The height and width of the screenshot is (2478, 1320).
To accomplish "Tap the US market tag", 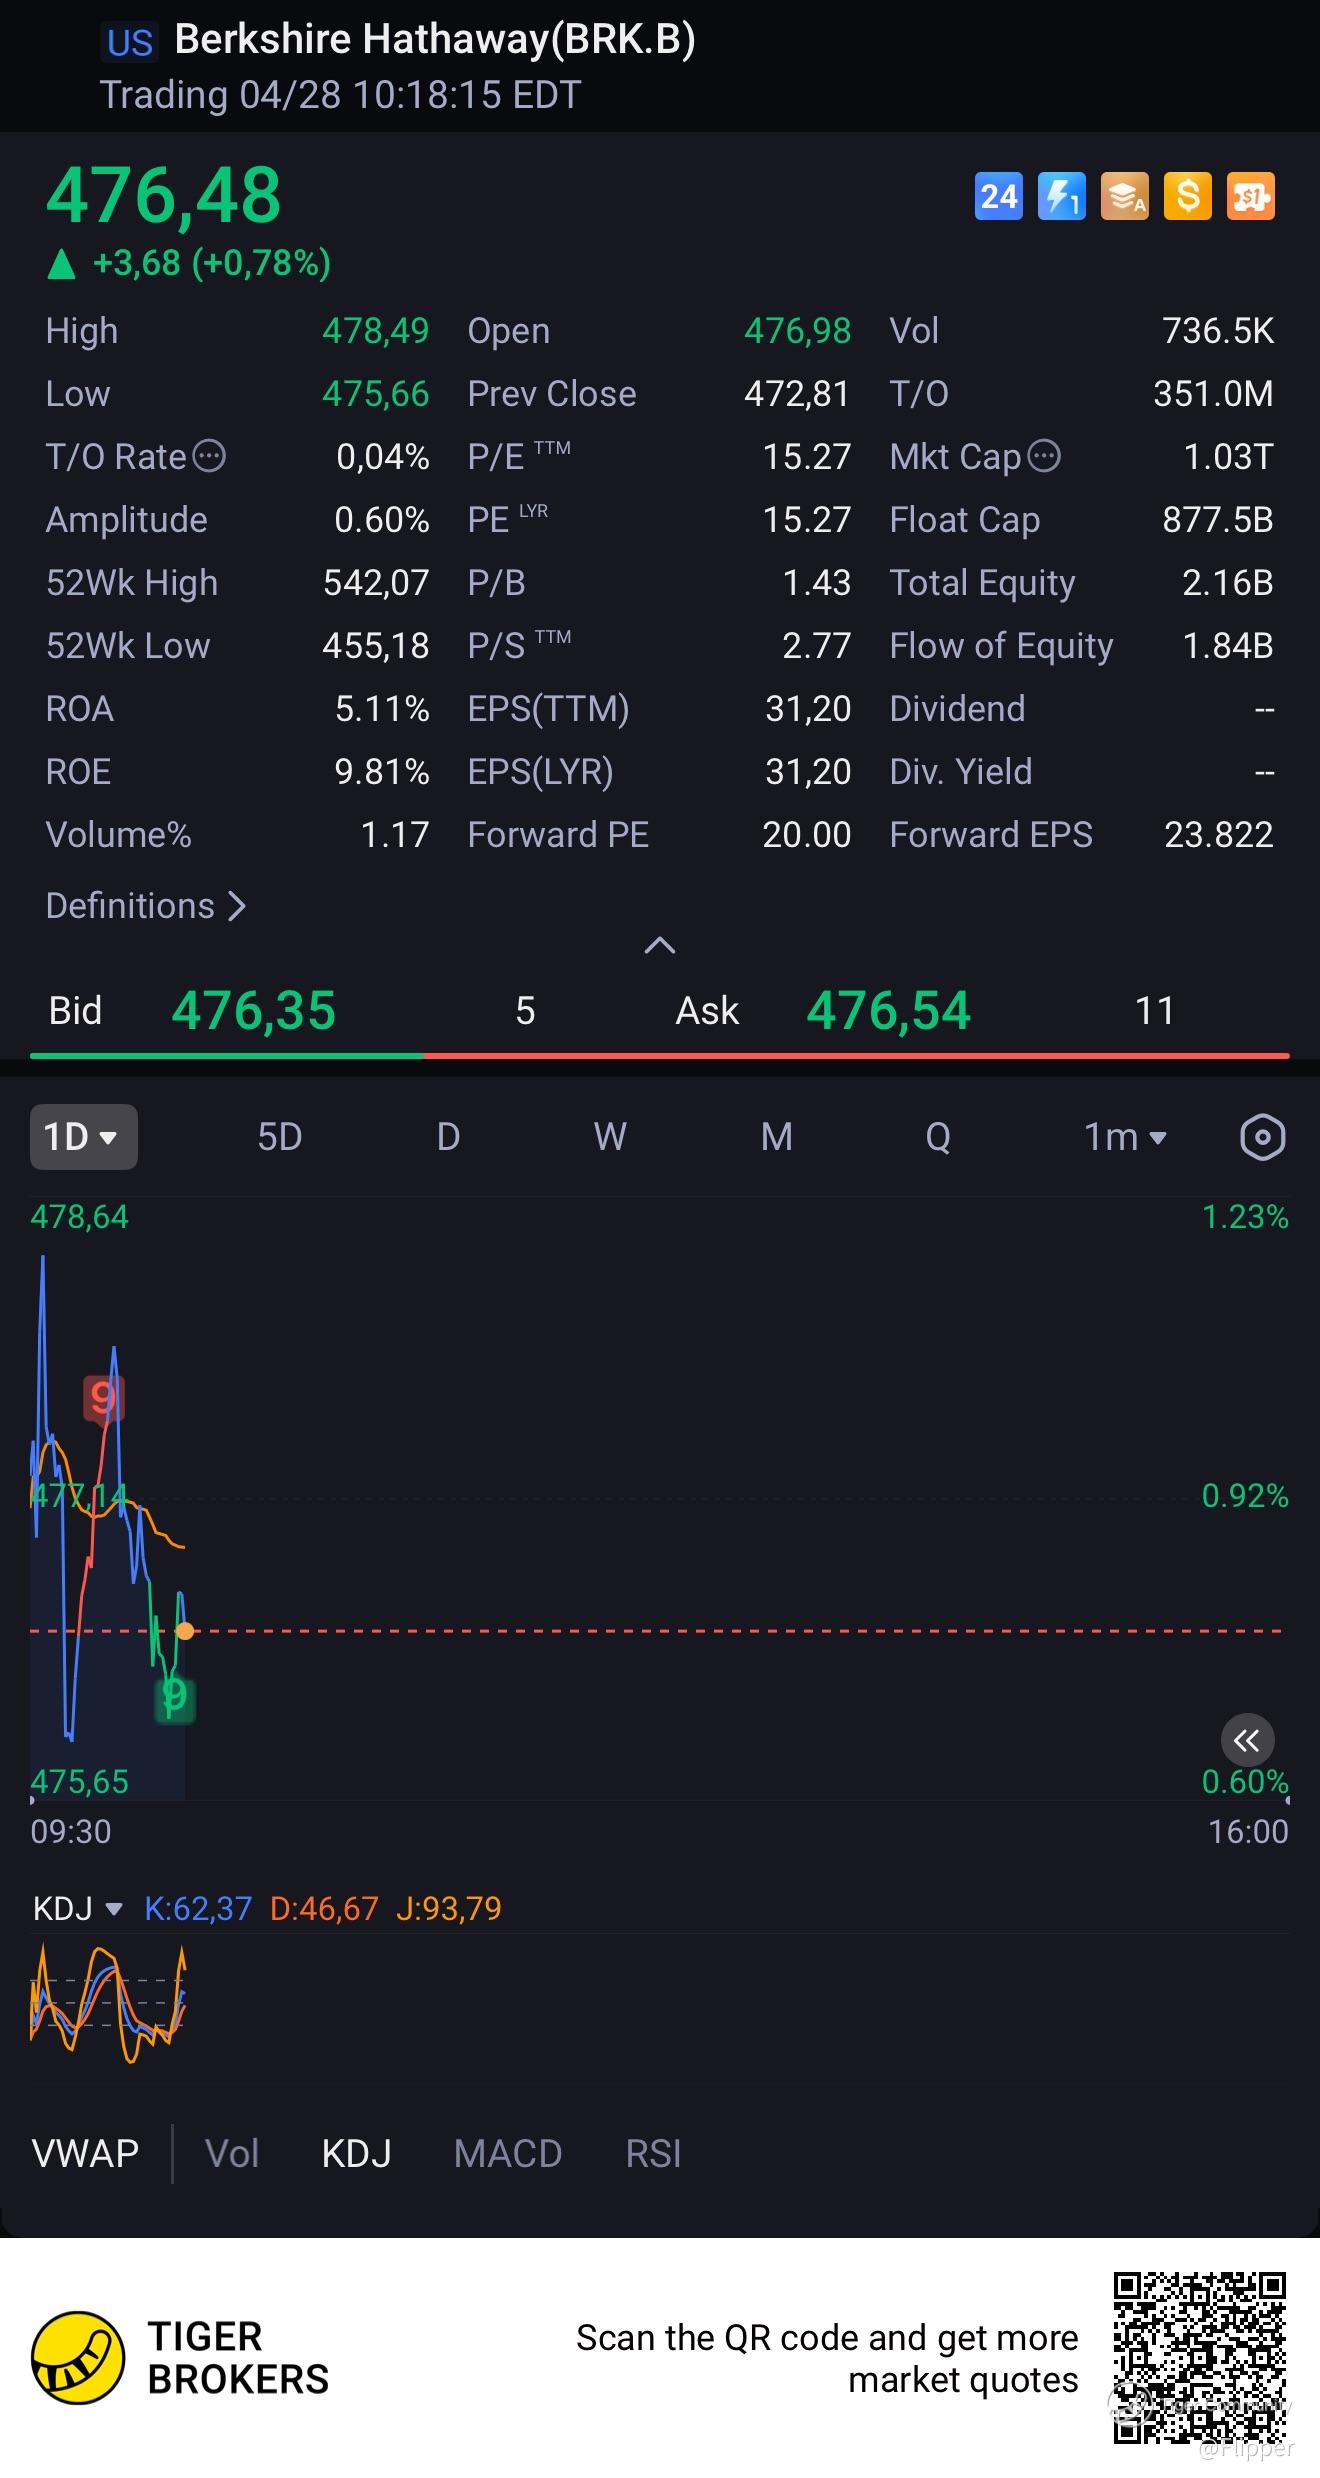I will [130, 43].
